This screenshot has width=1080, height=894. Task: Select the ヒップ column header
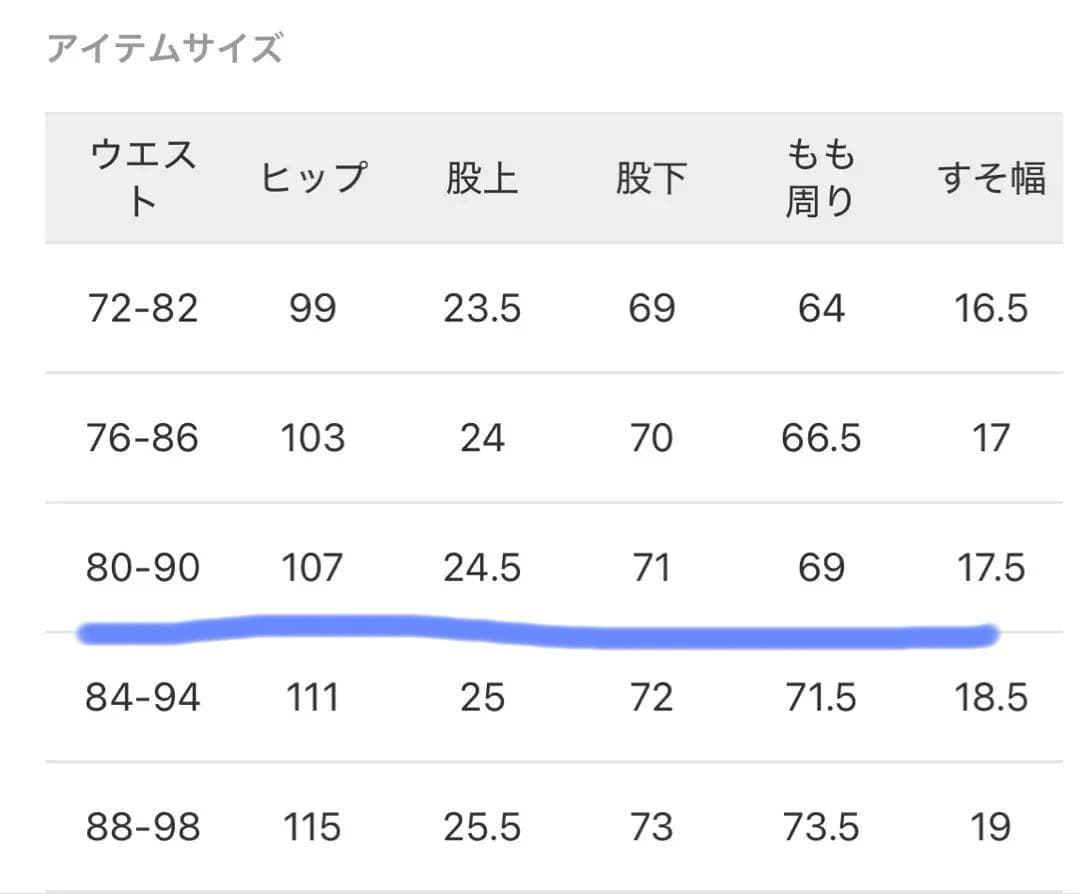(313, 178)
